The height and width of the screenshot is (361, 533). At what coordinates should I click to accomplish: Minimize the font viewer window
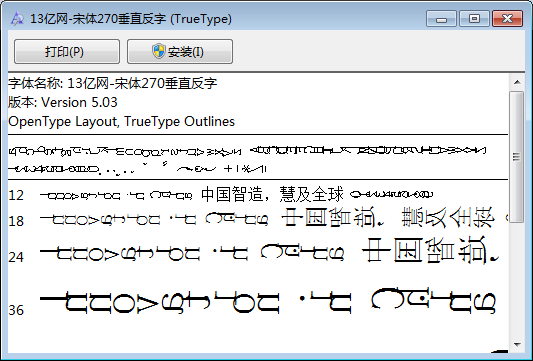[x=441, y=18]
